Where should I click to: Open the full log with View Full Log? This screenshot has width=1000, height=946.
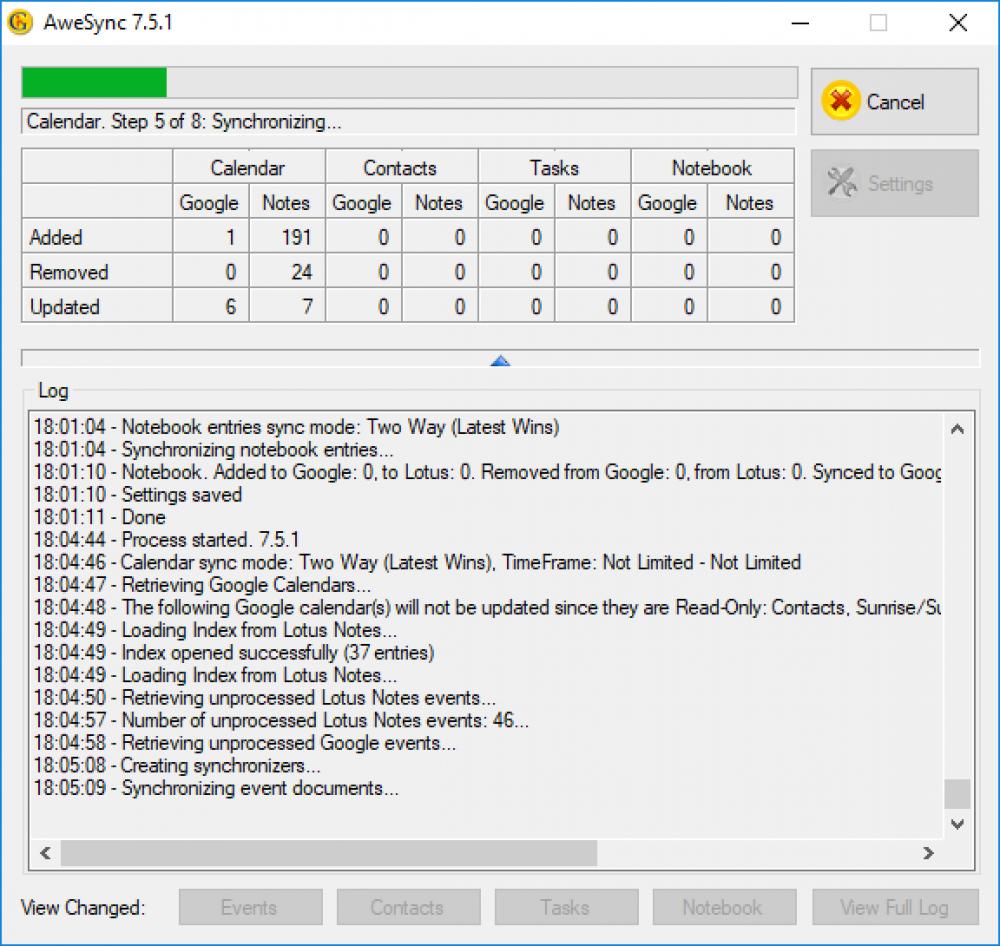coord(893,907)
